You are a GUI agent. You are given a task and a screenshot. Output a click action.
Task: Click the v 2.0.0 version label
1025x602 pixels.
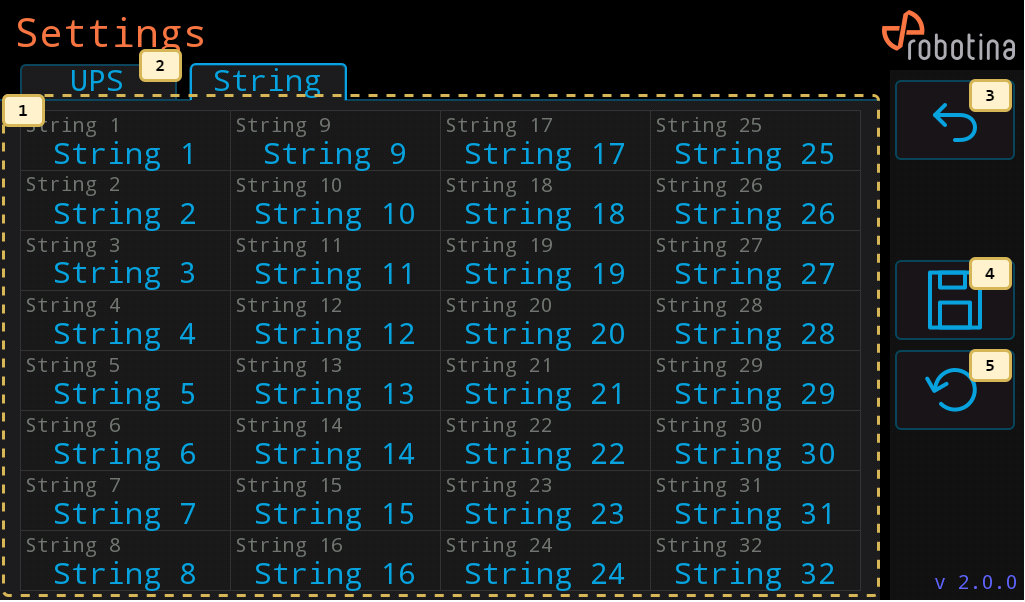(x=975, y=582)
